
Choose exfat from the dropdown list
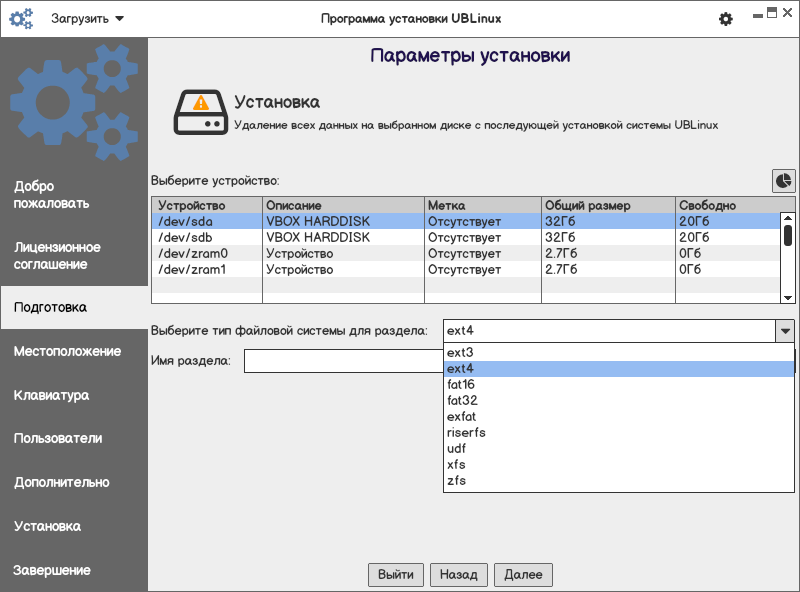tap(462, 417)
